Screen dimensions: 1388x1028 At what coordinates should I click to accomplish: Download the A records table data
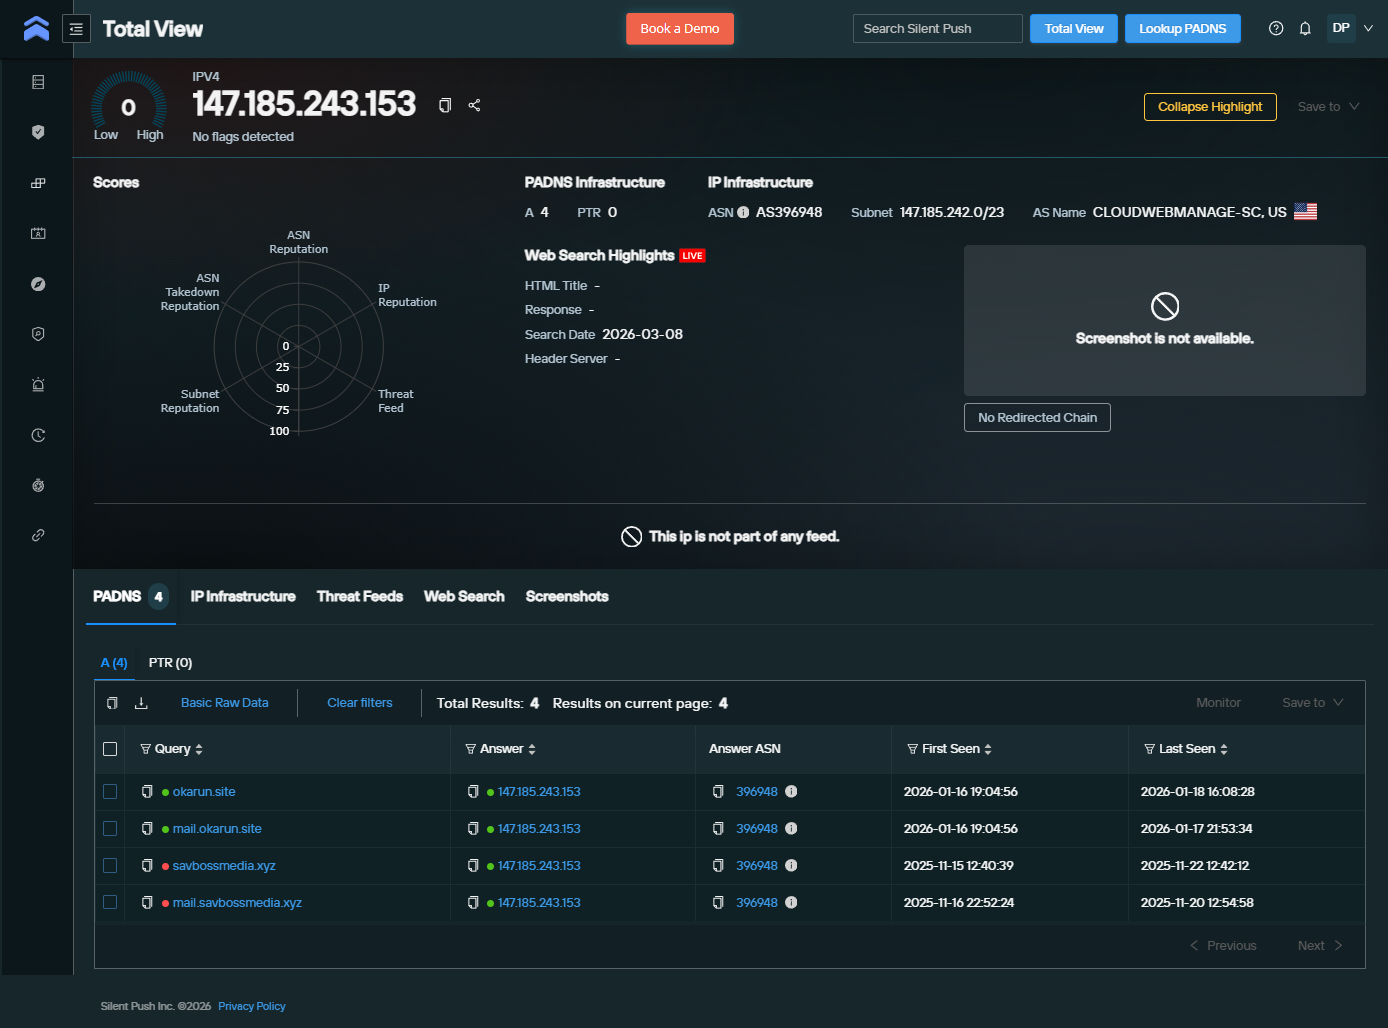141,703
